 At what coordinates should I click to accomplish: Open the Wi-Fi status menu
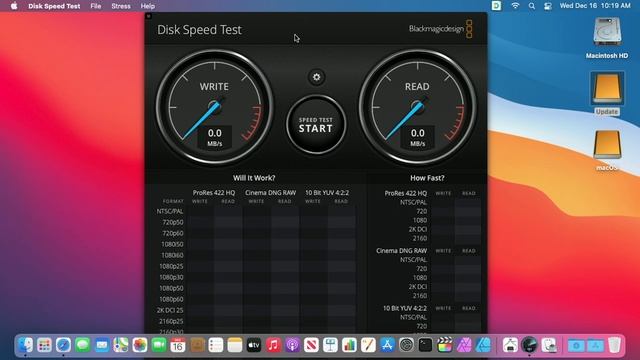tap(516, 6)
